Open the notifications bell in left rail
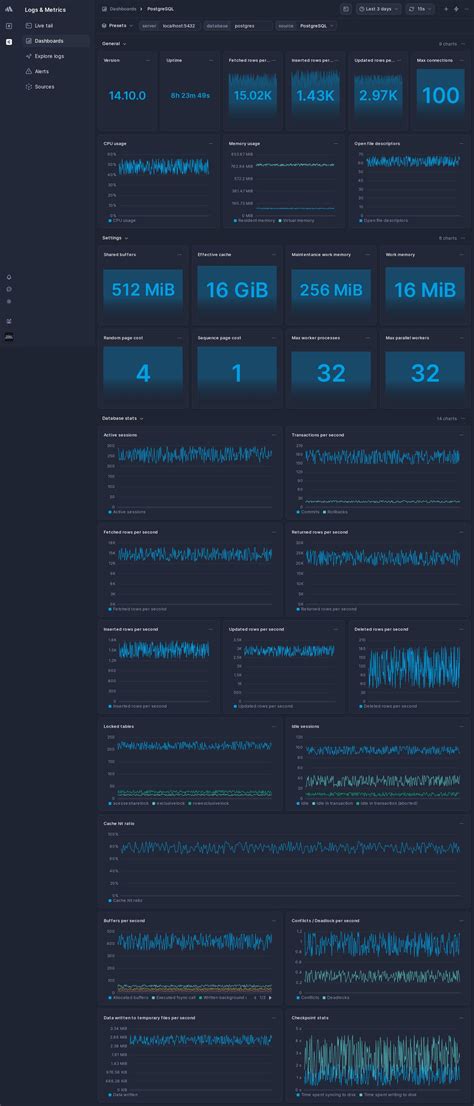Image resolution: width=474 pixels, height=1106 pixels. tap(9, 277)
